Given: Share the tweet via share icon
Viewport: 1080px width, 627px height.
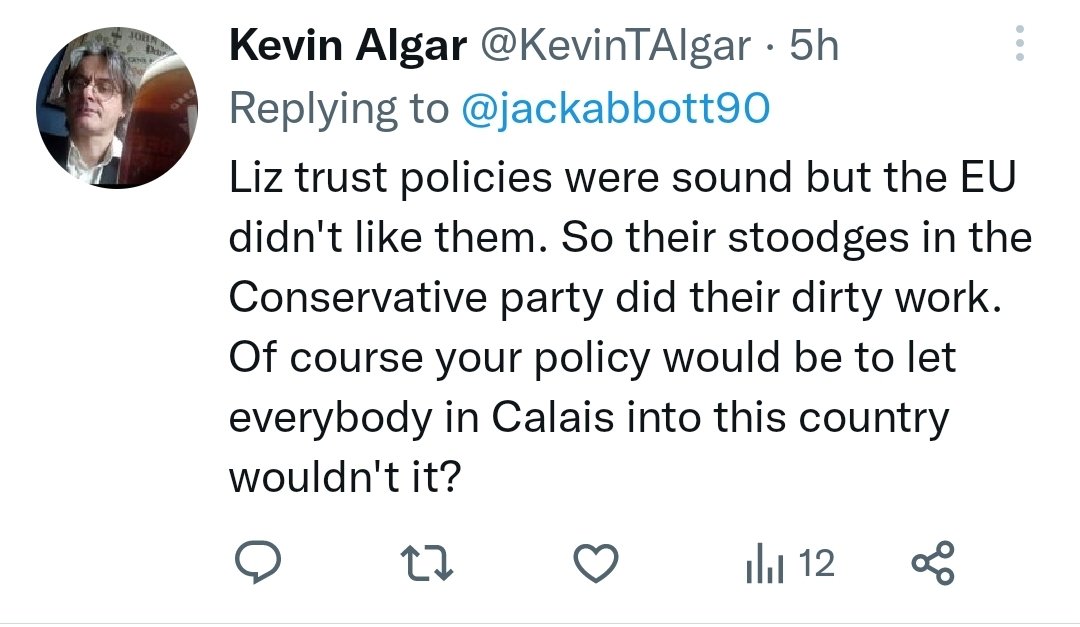Looking at the screenshot, I should click(x=934, y=565).
